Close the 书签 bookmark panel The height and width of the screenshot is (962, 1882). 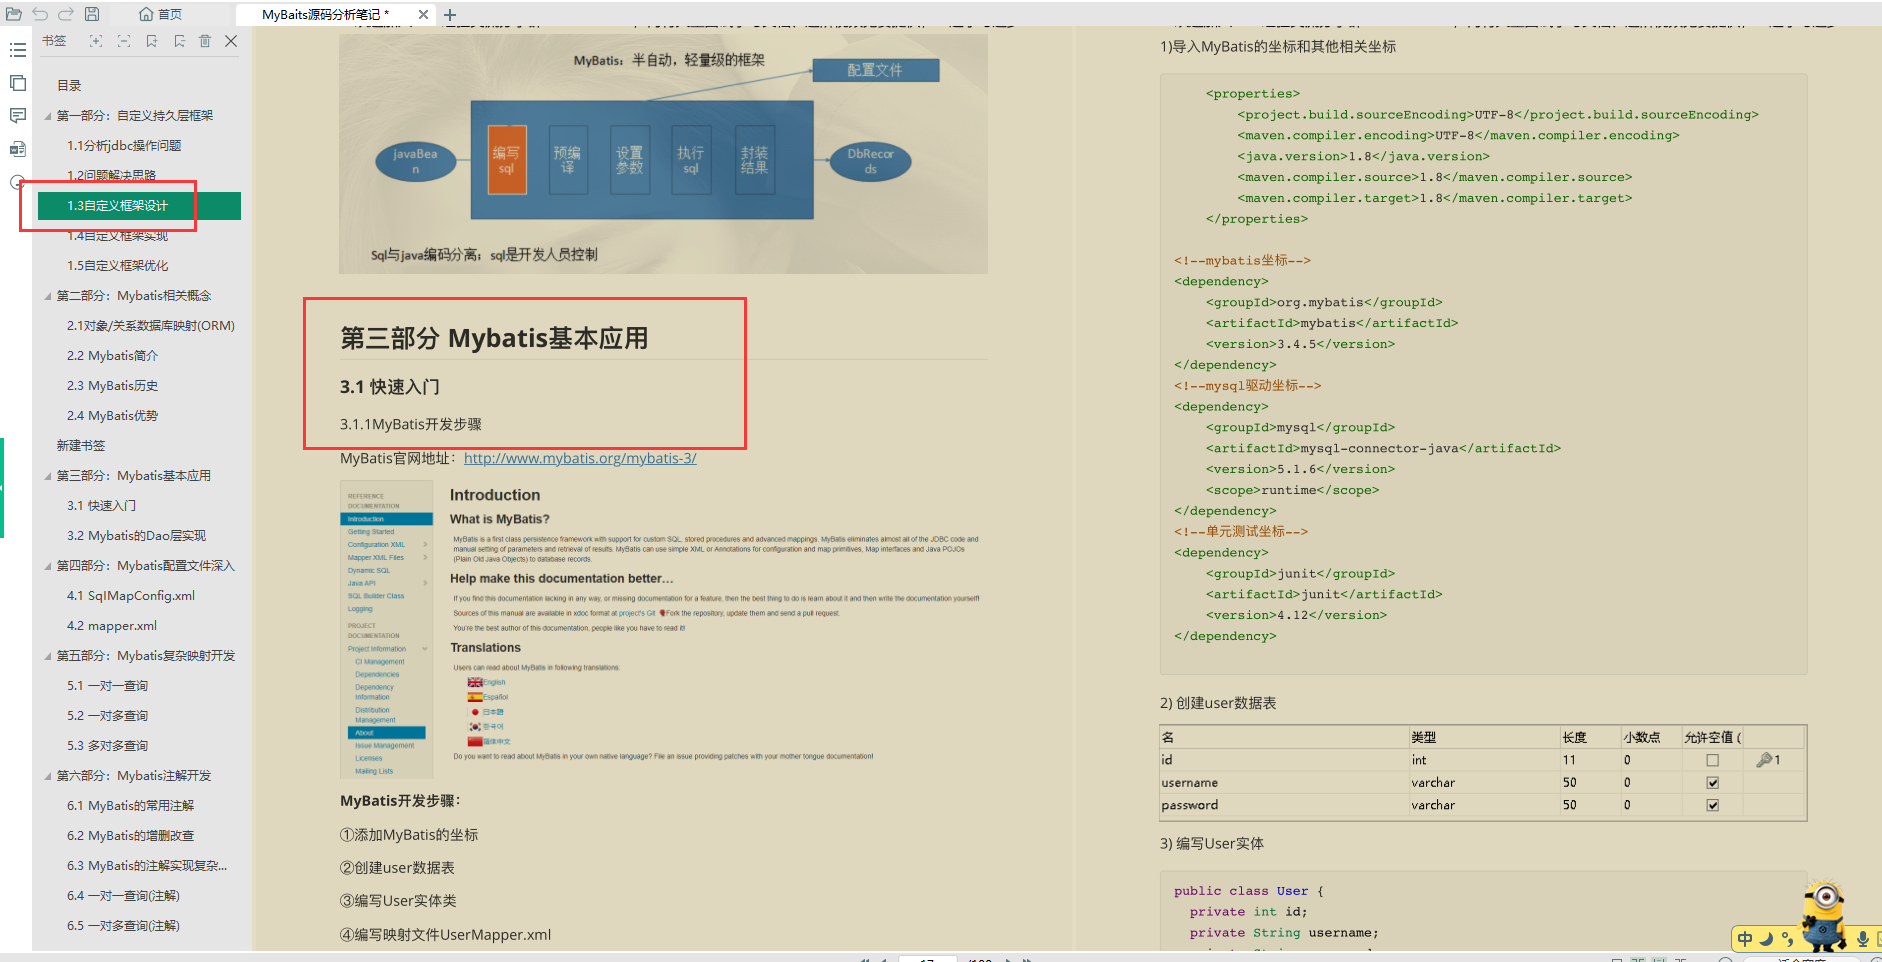coord(231,41)
